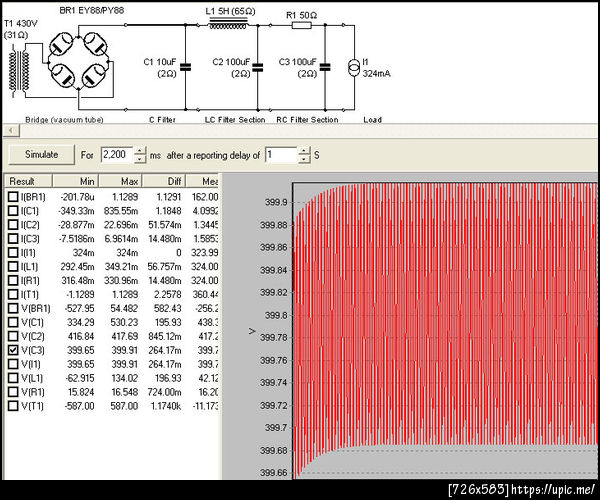The width and height of the screenshot is (600, 500).
Task: Enable the I(BR1) trace checkbox
Action: [x=13, y=197]
